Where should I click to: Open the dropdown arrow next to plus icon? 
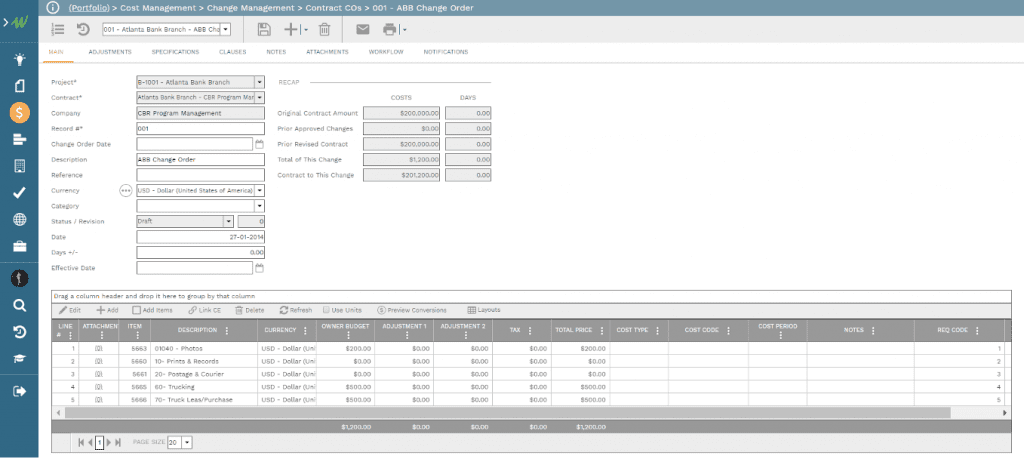click(x=306, y=30)
